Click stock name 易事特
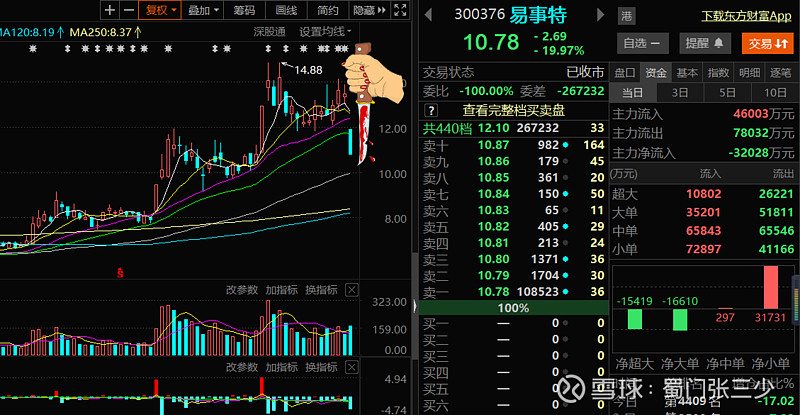 538,15
